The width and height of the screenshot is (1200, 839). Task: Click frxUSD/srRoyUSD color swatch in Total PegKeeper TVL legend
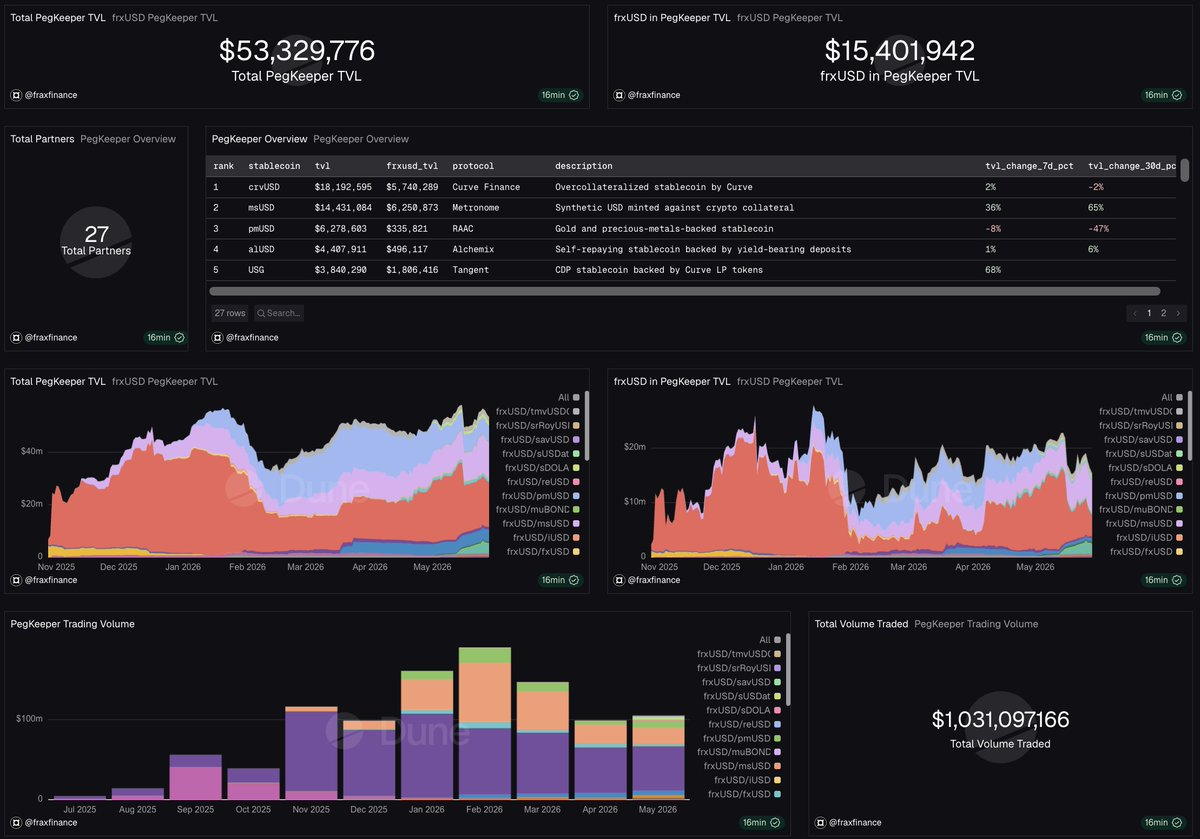pyautogui.click(x=575, y=425)
